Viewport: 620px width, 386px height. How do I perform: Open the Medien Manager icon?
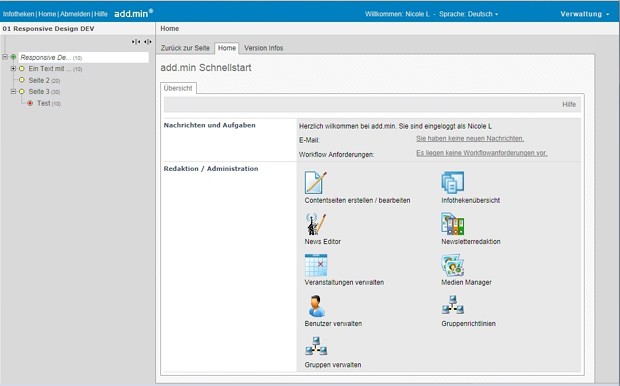click(453, 265)
